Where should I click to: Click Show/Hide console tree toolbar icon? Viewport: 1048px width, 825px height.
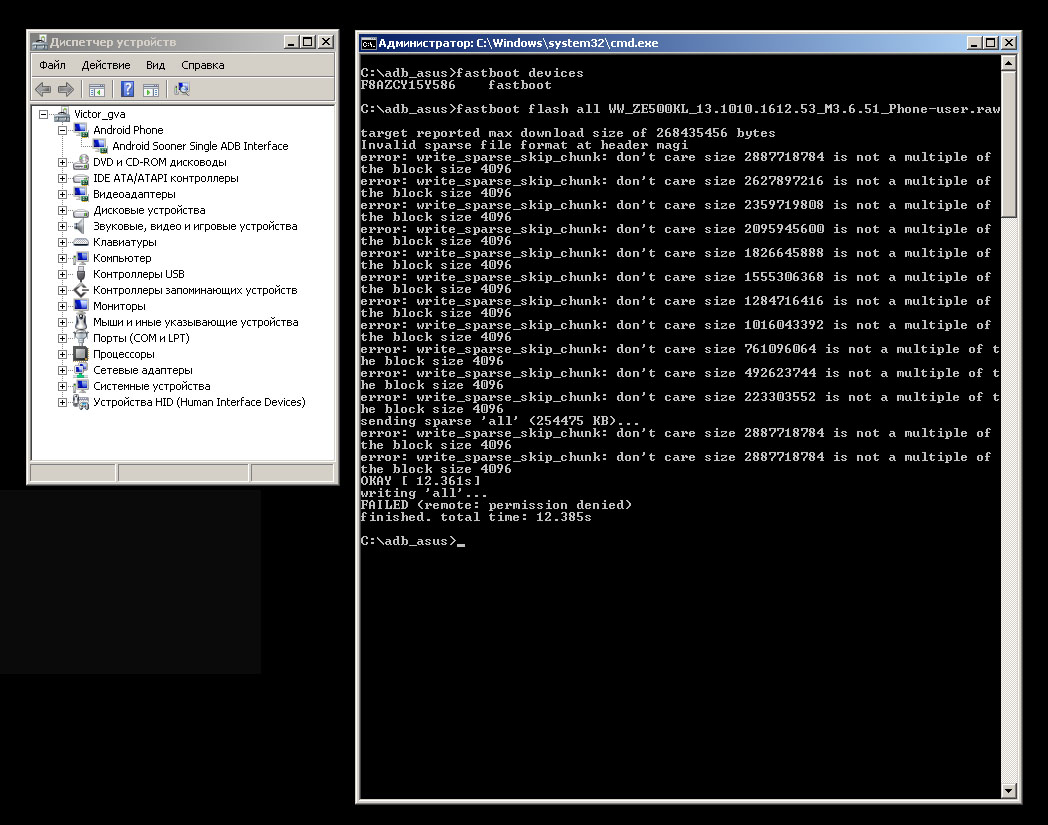(x=97, y=89)
